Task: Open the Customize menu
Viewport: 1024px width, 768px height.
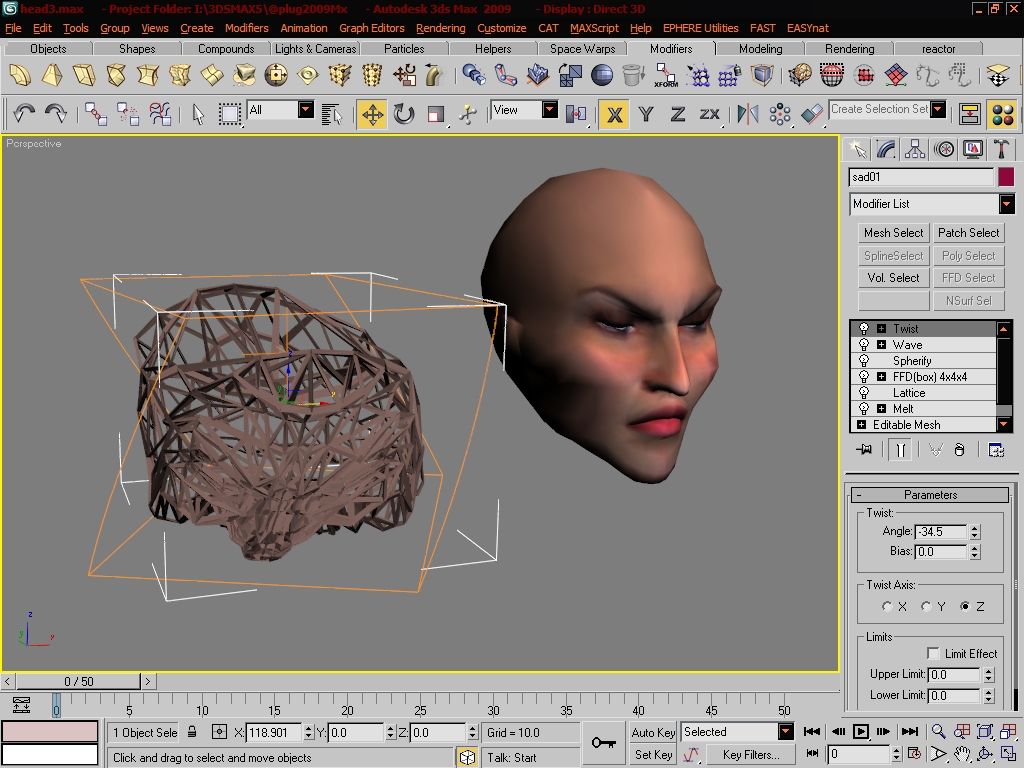Action: (502, 28)
